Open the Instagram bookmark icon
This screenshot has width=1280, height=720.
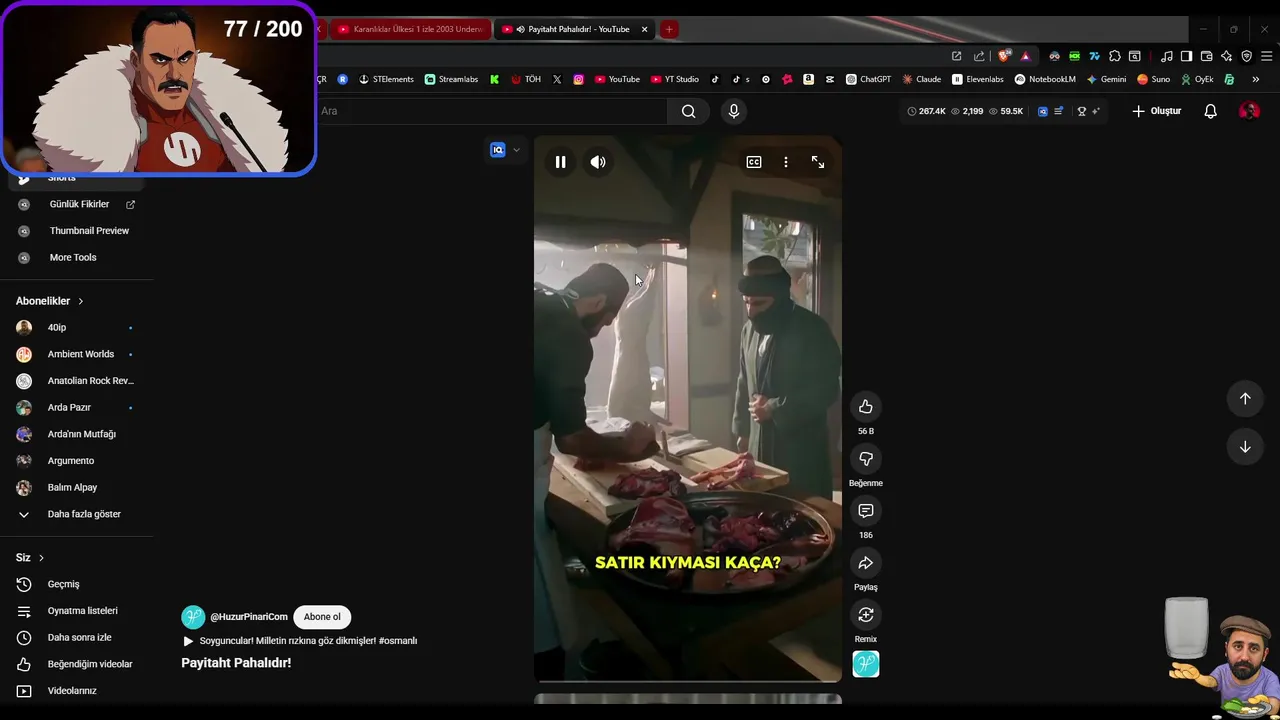point(578,79)
